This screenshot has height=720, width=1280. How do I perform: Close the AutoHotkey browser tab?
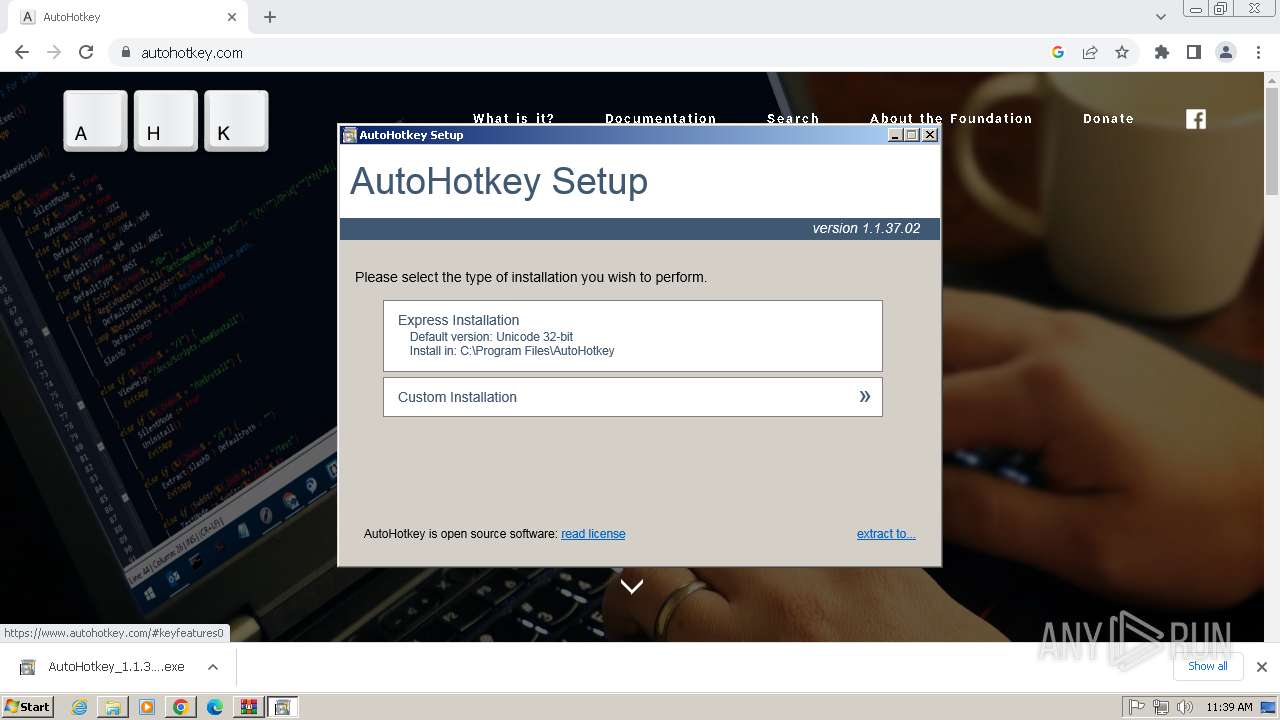[x=232, y=17]
